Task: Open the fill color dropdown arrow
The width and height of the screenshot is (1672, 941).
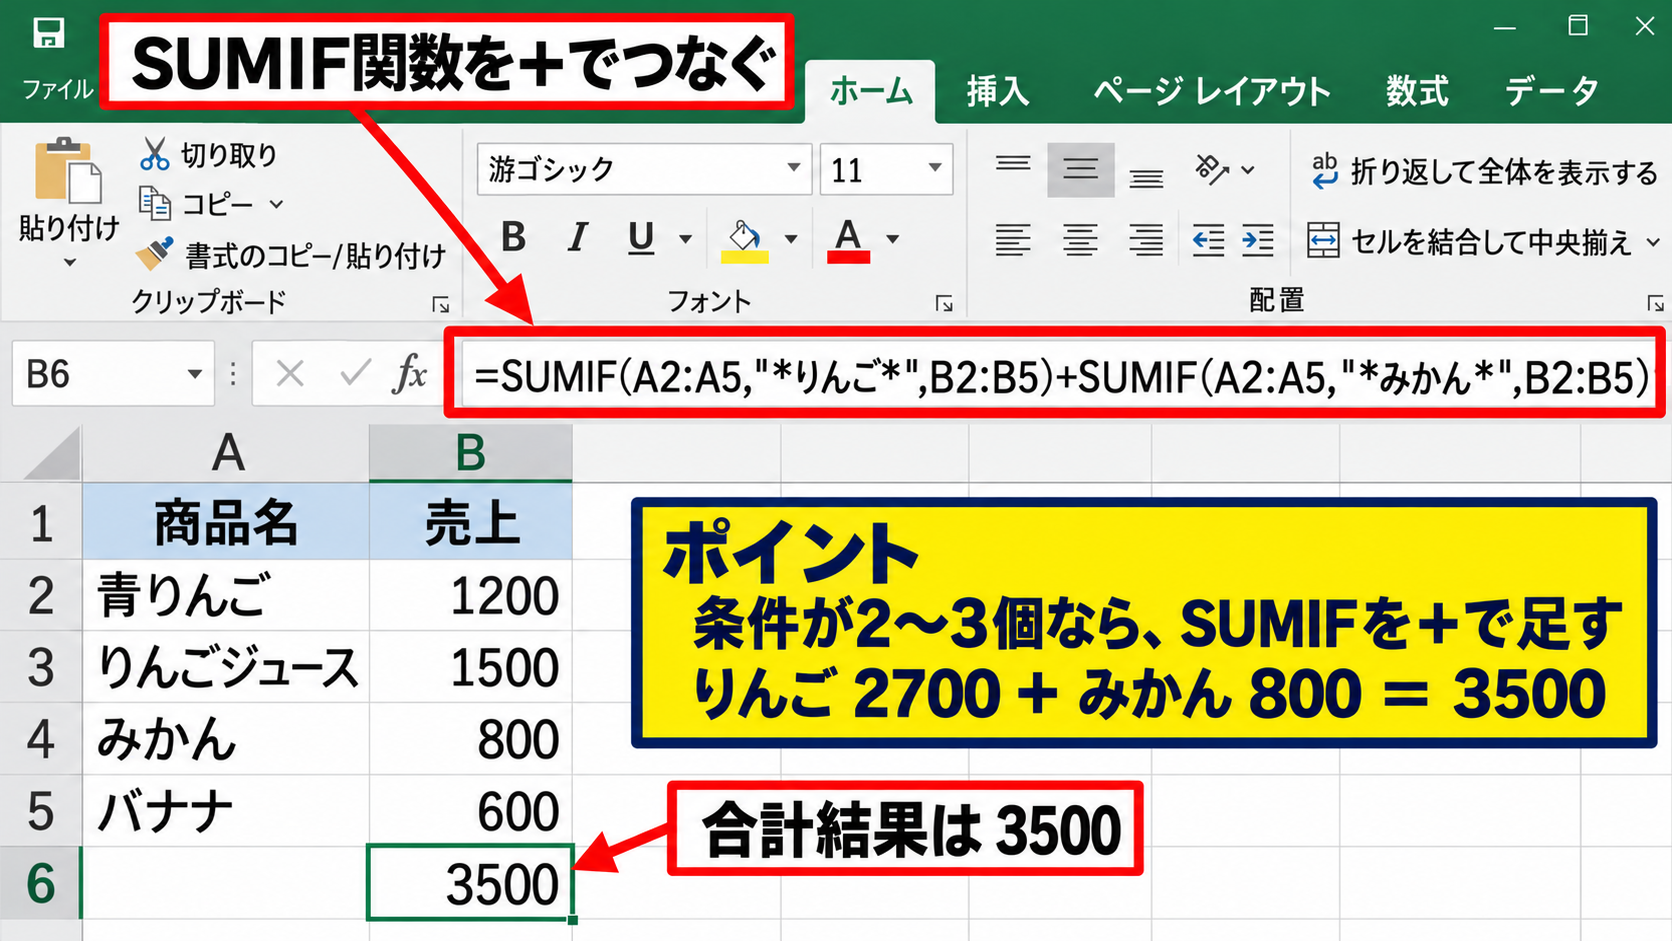Action: point(791,239)
